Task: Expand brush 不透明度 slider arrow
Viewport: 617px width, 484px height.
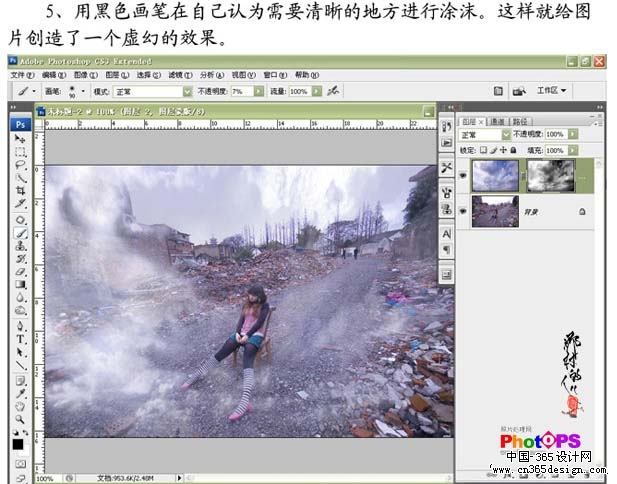Action: pyautogui.click(x=259, y=91)
